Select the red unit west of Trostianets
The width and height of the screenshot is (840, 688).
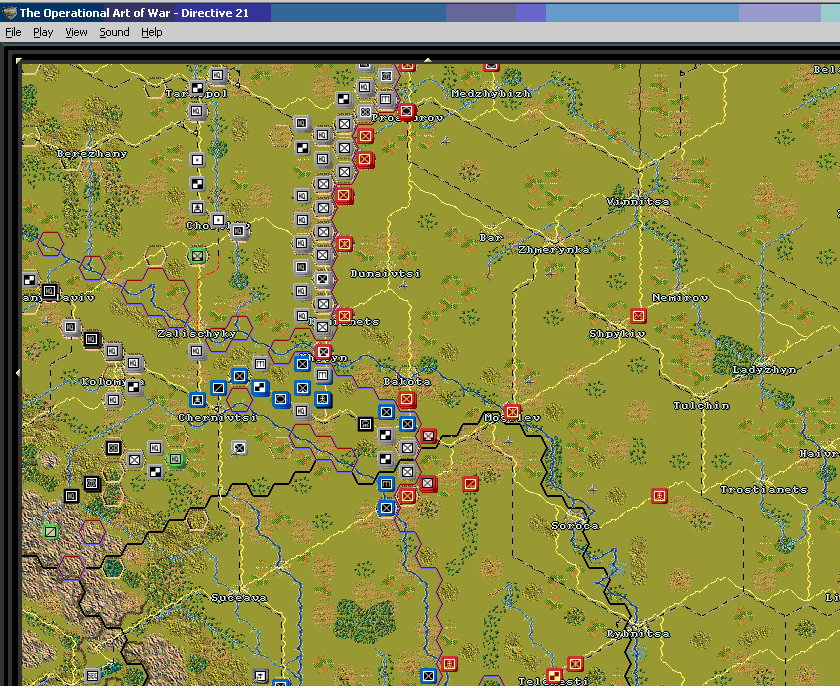(x=659, y=496)
